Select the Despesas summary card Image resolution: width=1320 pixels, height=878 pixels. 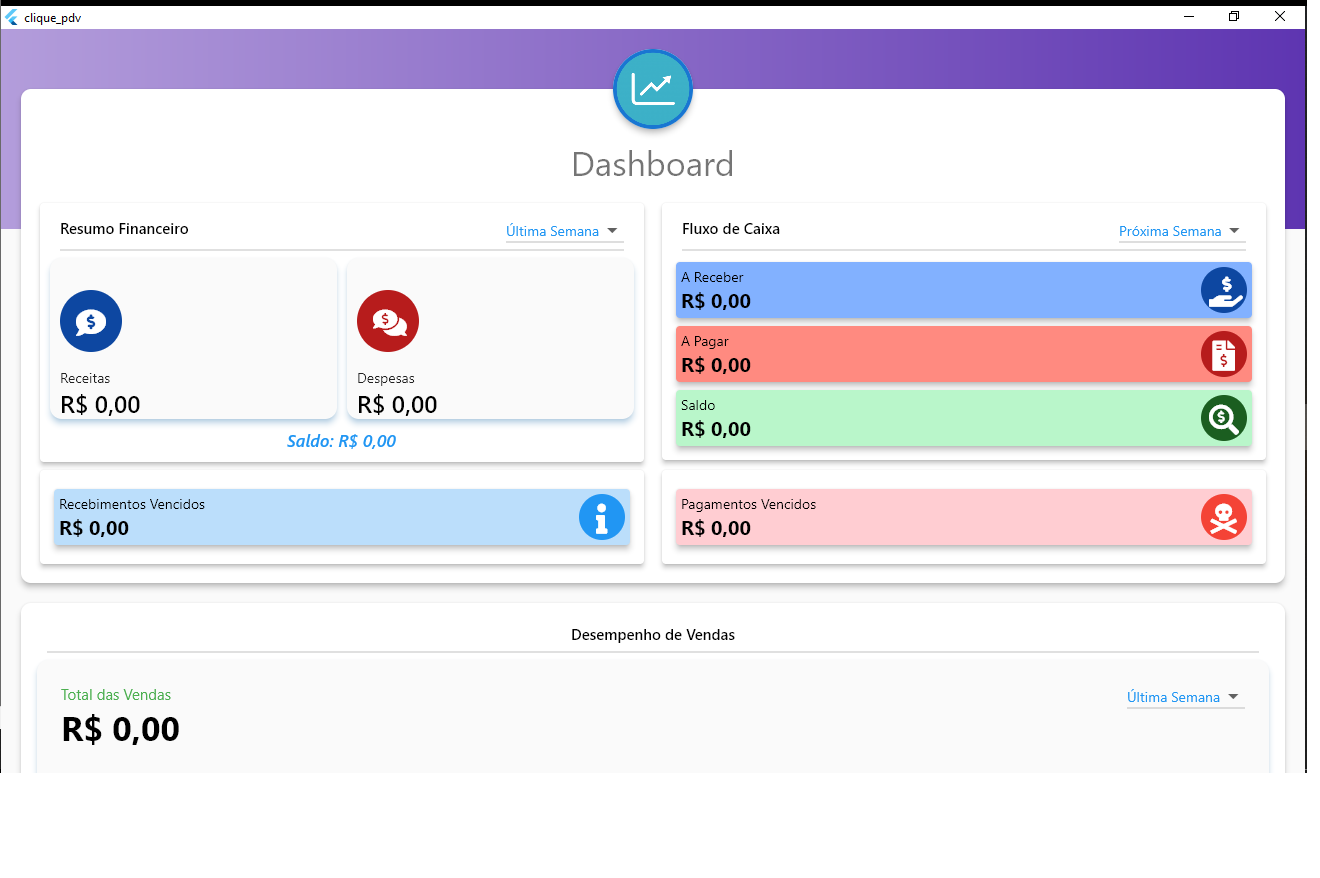490,340
